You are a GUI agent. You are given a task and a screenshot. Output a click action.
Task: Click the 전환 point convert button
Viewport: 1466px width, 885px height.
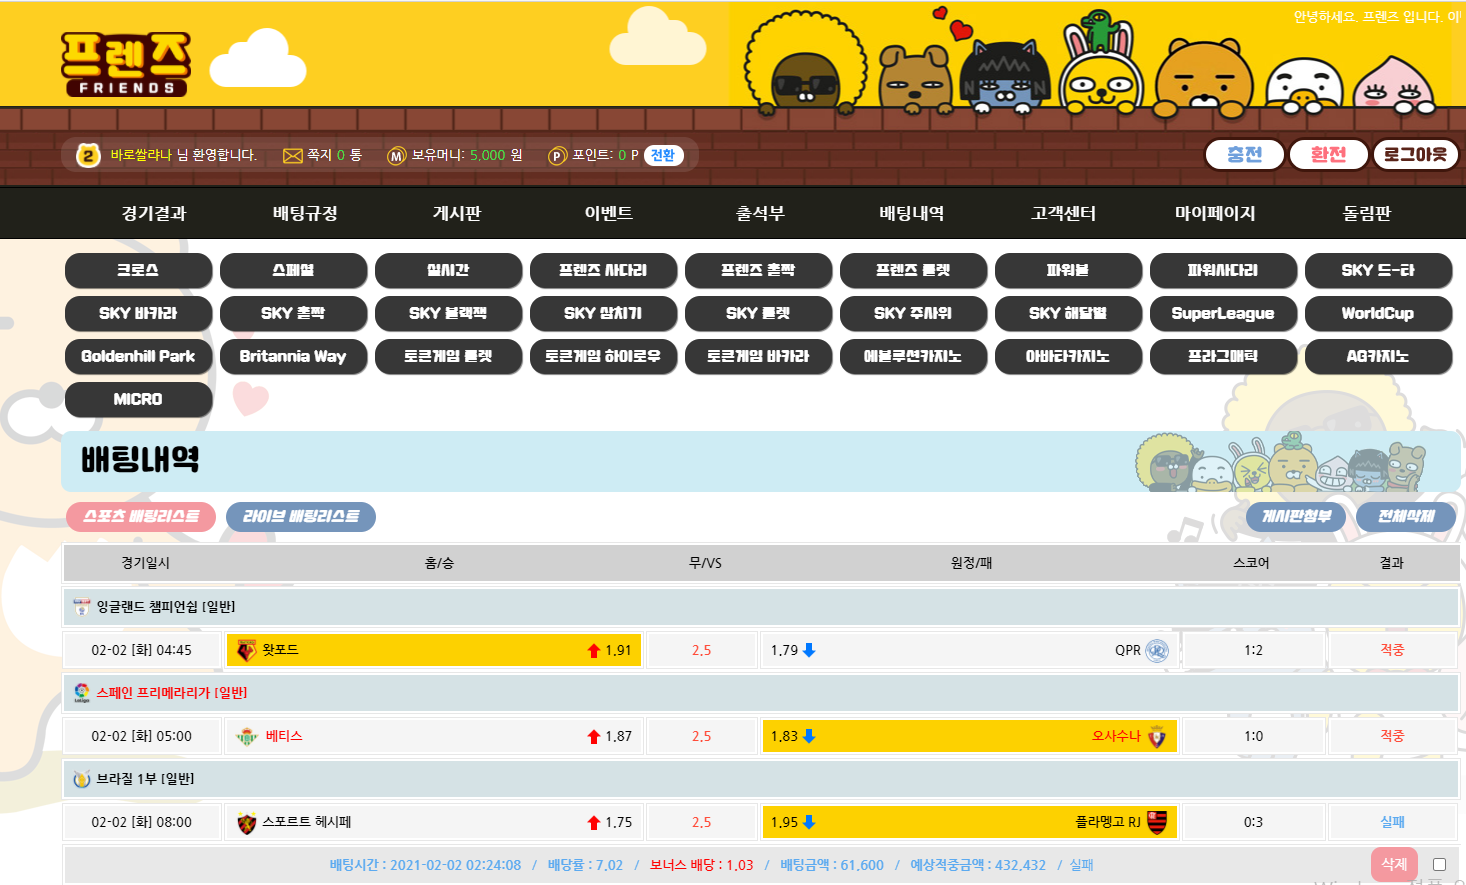(x=663, y=156)
